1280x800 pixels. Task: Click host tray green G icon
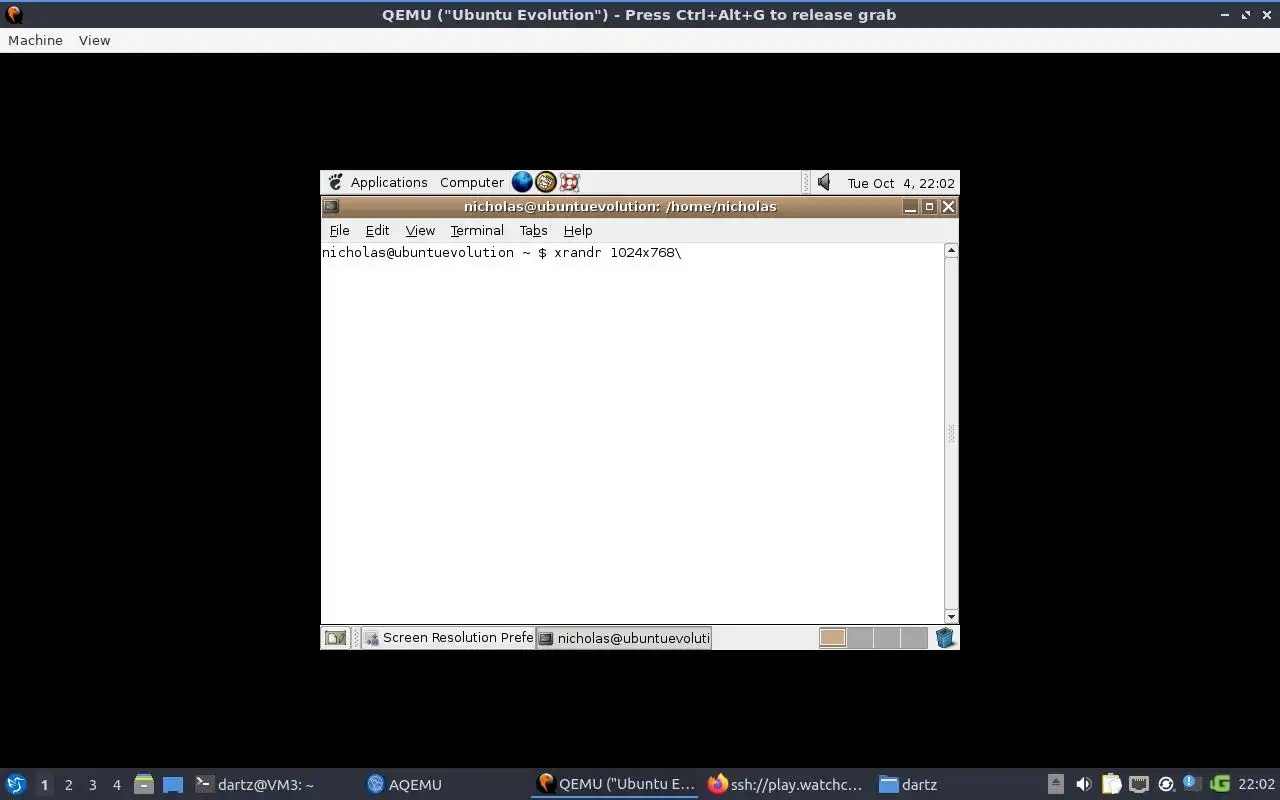[1219, 784]
